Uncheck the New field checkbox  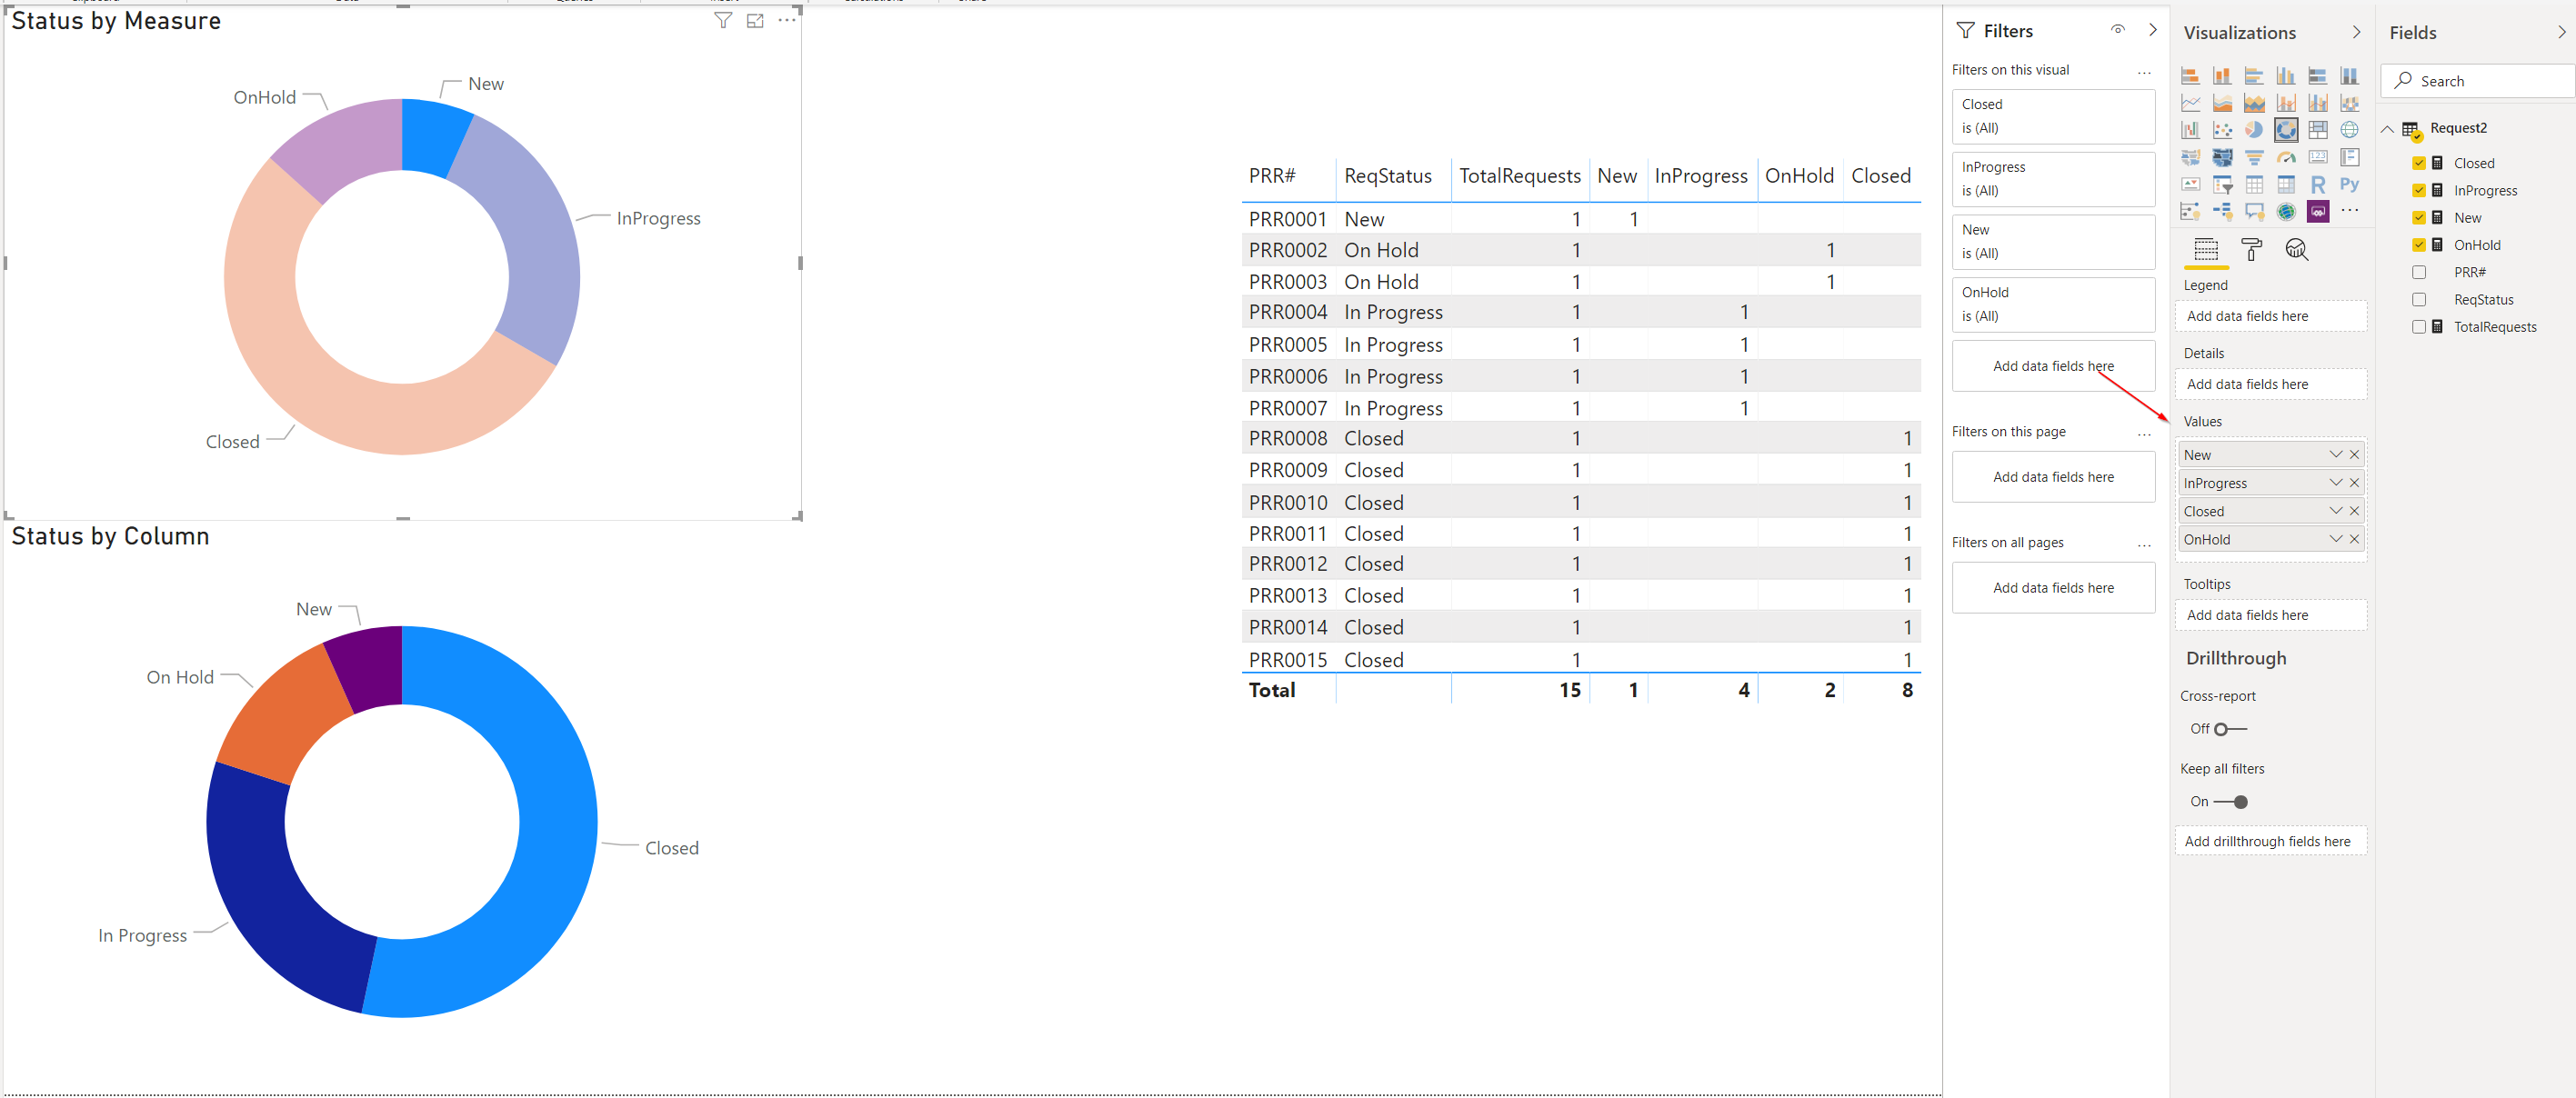click(x=2419, y=217)
